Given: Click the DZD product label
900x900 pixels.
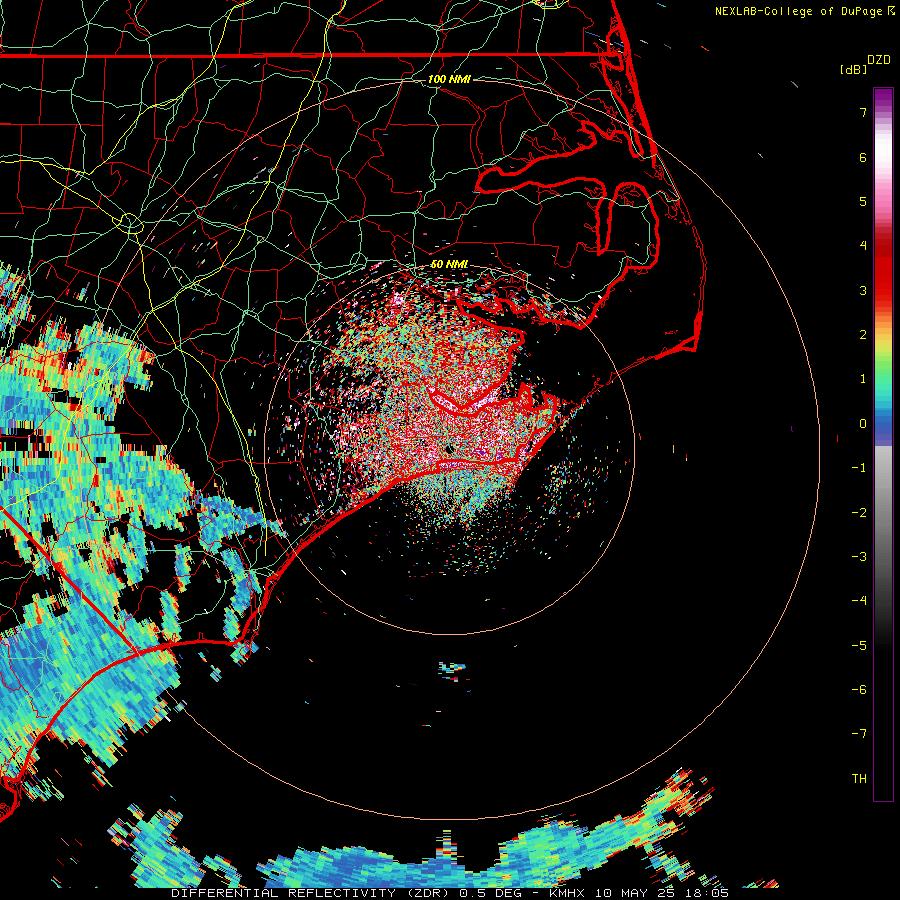Looking at the screenshot, I should [879, 60].
